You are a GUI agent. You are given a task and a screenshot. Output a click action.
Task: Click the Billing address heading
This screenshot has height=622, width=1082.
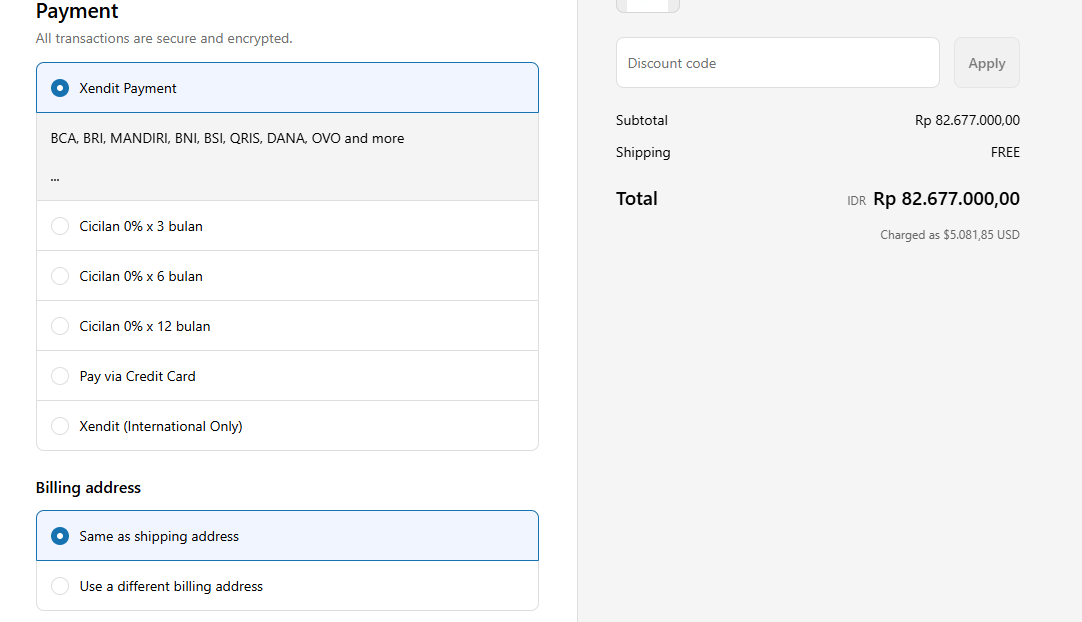click(x=88, y=488)
